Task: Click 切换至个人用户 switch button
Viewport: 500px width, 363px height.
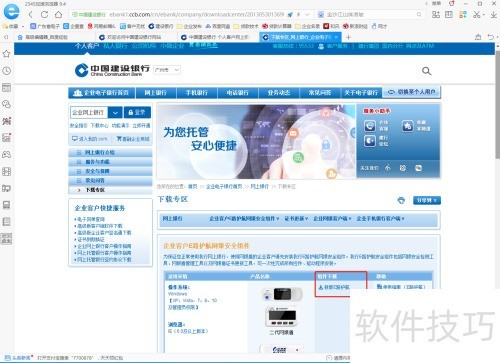Action: [412, 92]
